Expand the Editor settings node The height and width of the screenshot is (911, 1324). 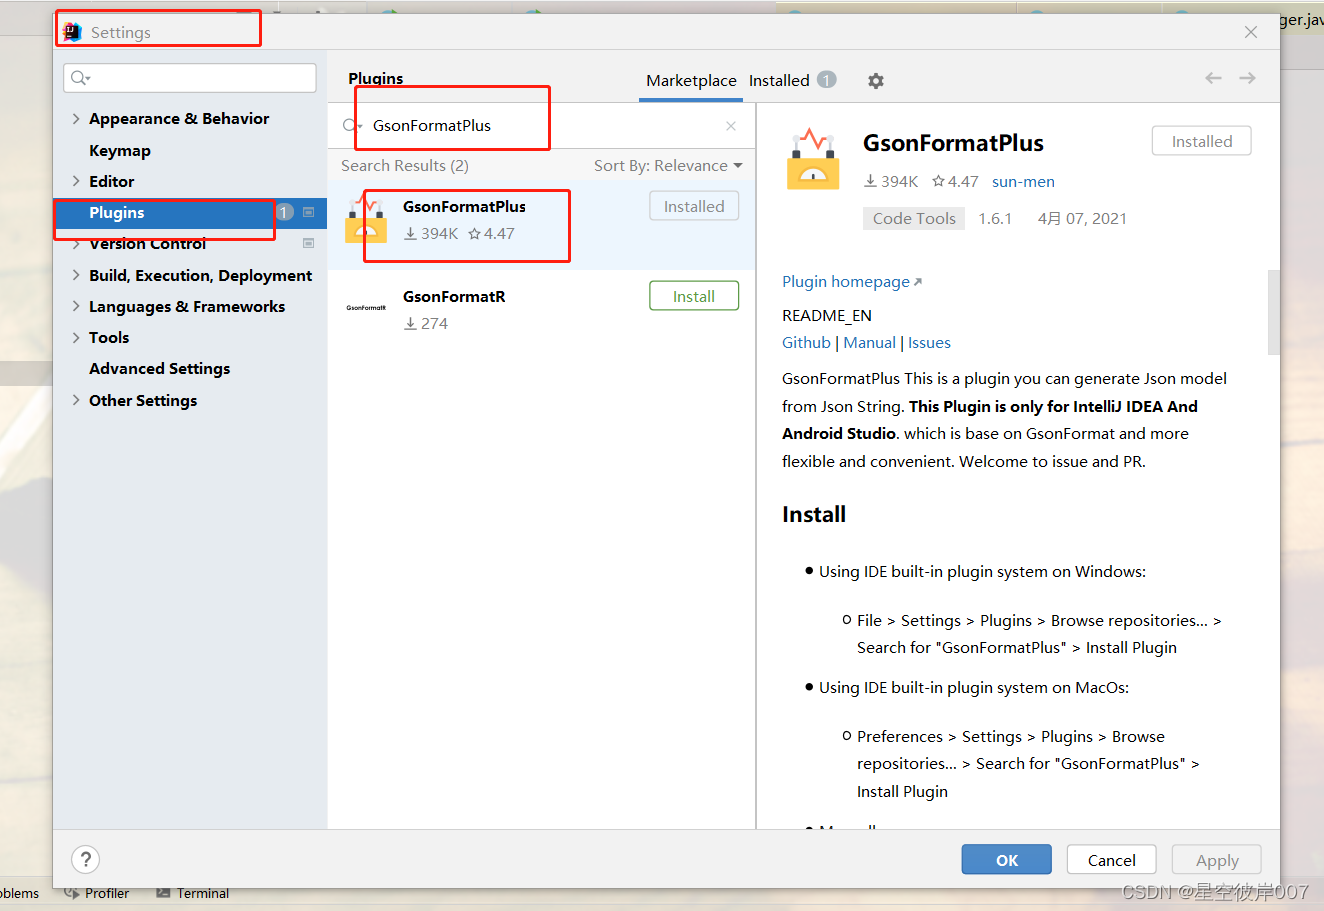pyautogui.click(x=76, y=181)
